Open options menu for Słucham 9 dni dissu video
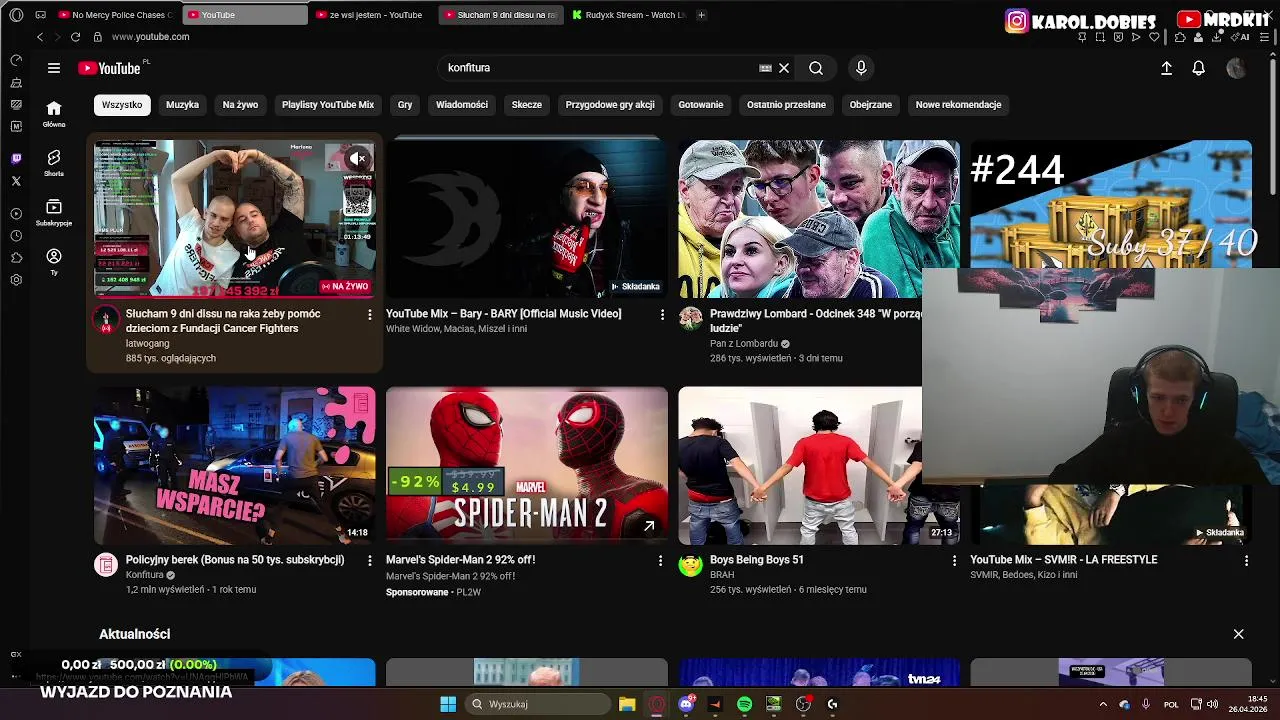Viewport: 1280px width, 720px height. tap(369, 315)
